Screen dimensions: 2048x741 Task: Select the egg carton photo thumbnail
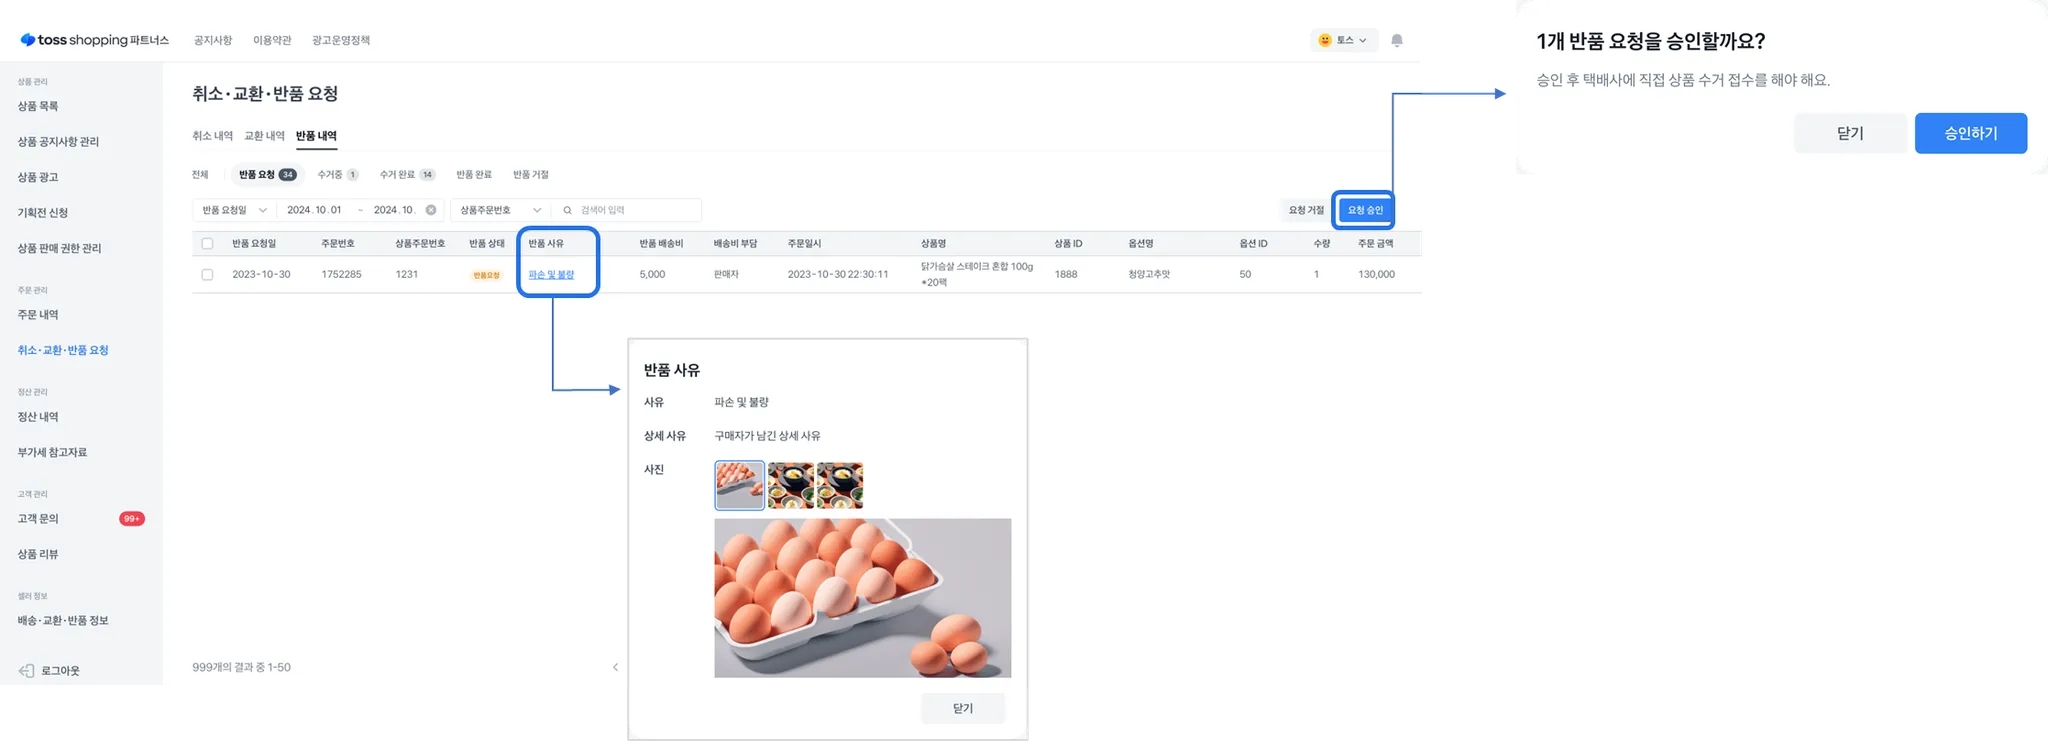coord(739,485)
